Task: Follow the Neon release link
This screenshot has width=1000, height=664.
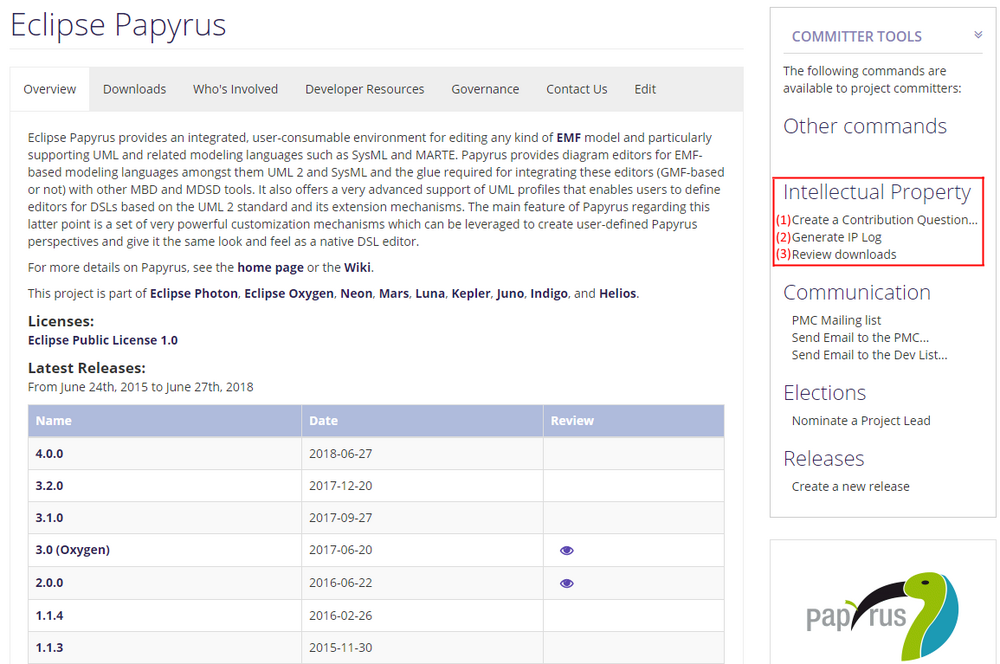Action: 356,293
